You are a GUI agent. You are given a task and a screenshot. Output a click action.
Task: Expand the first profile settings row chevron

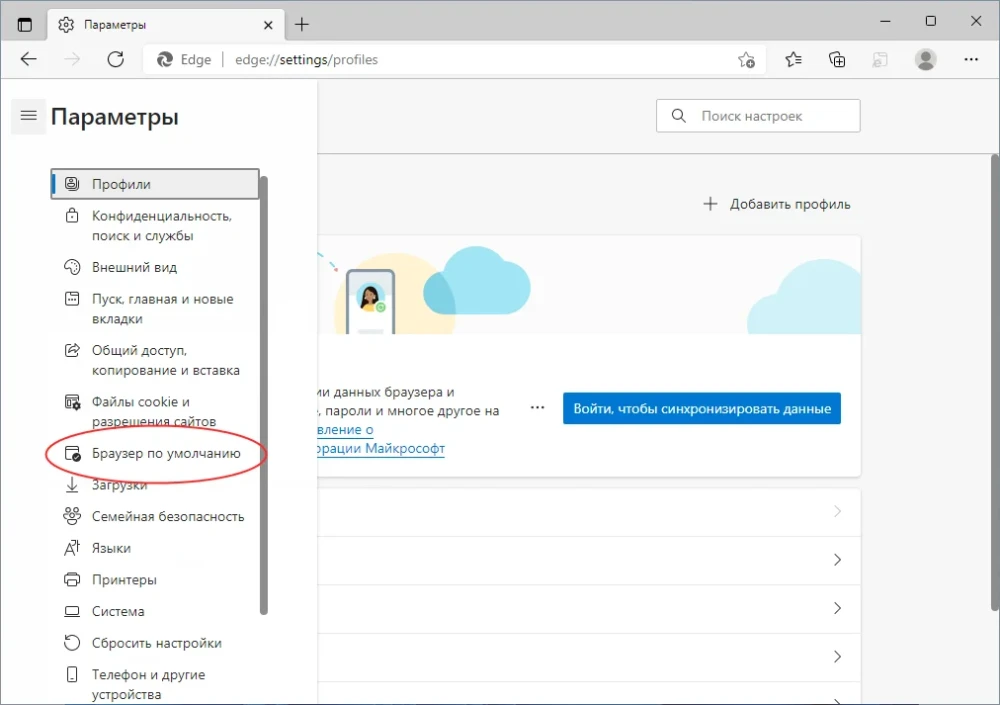[837, 512]
